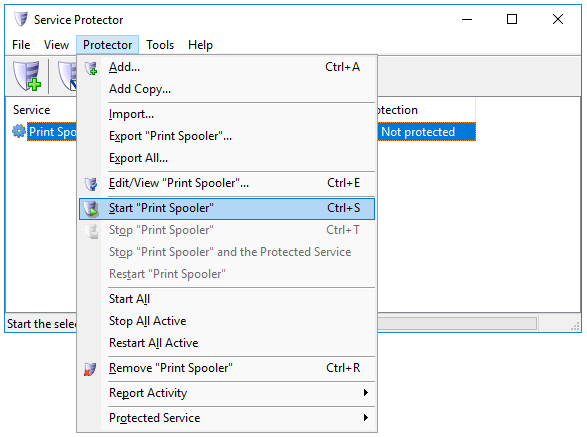Click the Add protector shield toolbar icon
Viewport: 587px width, 437px height.
(x=27, y=76)
